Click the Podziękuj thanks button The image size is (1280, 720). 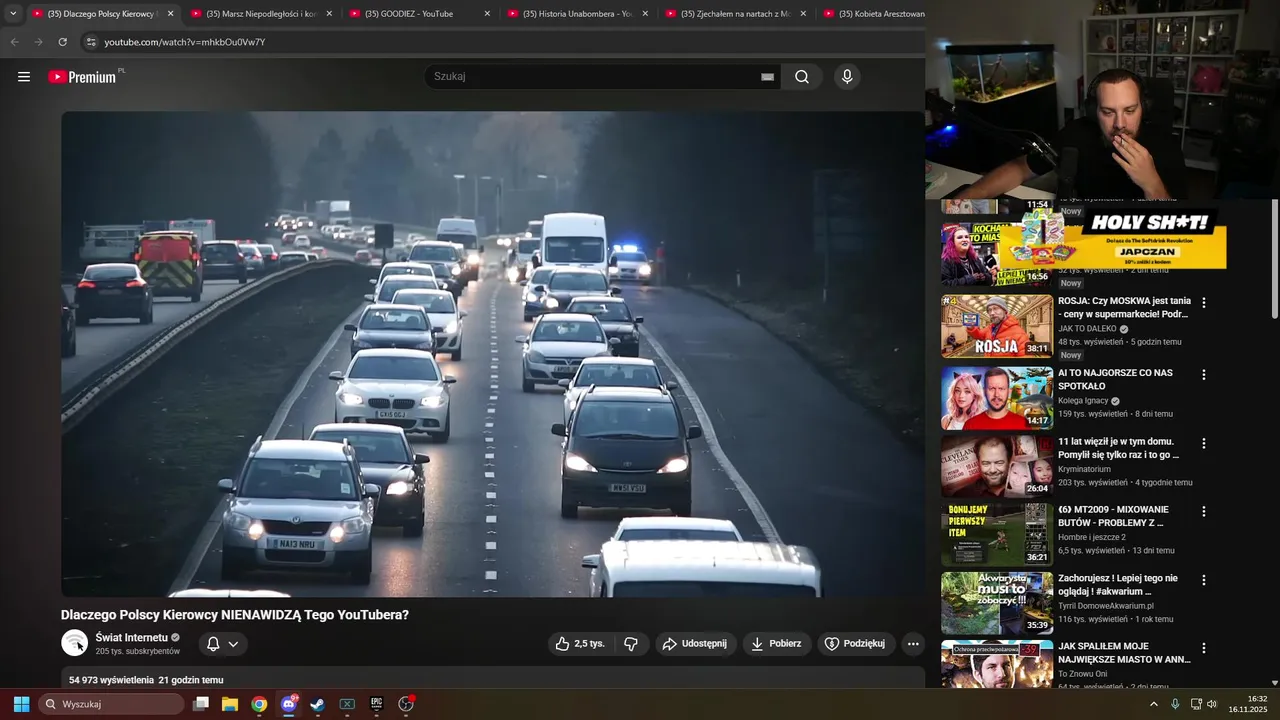point(854,644)
